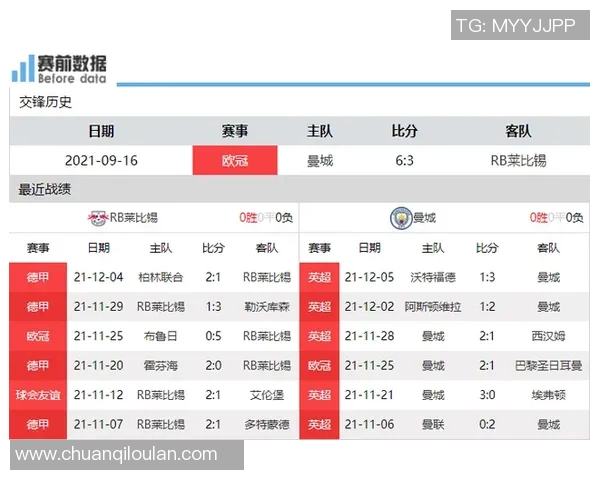Click the blue bar chart icon beside 赛前数据

click(23, 69)
